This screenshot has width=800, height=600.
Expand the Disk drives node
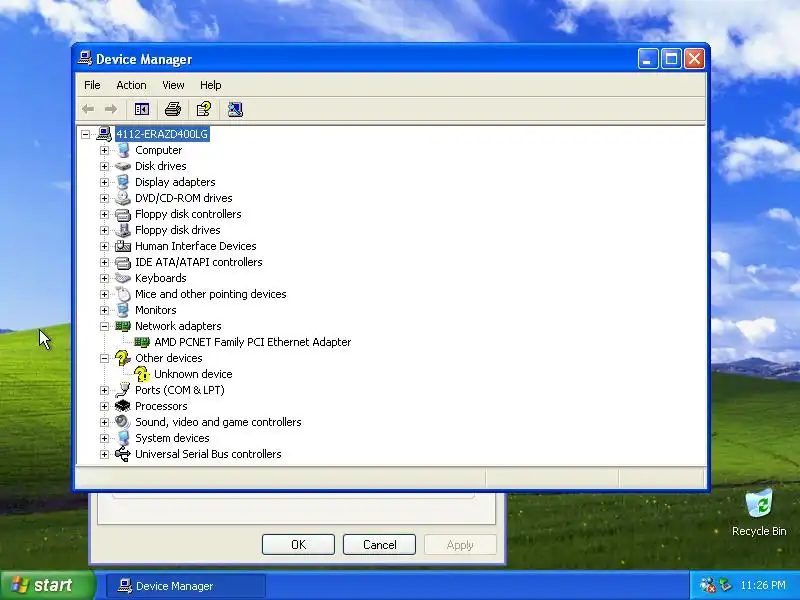(x=105, y=166)
